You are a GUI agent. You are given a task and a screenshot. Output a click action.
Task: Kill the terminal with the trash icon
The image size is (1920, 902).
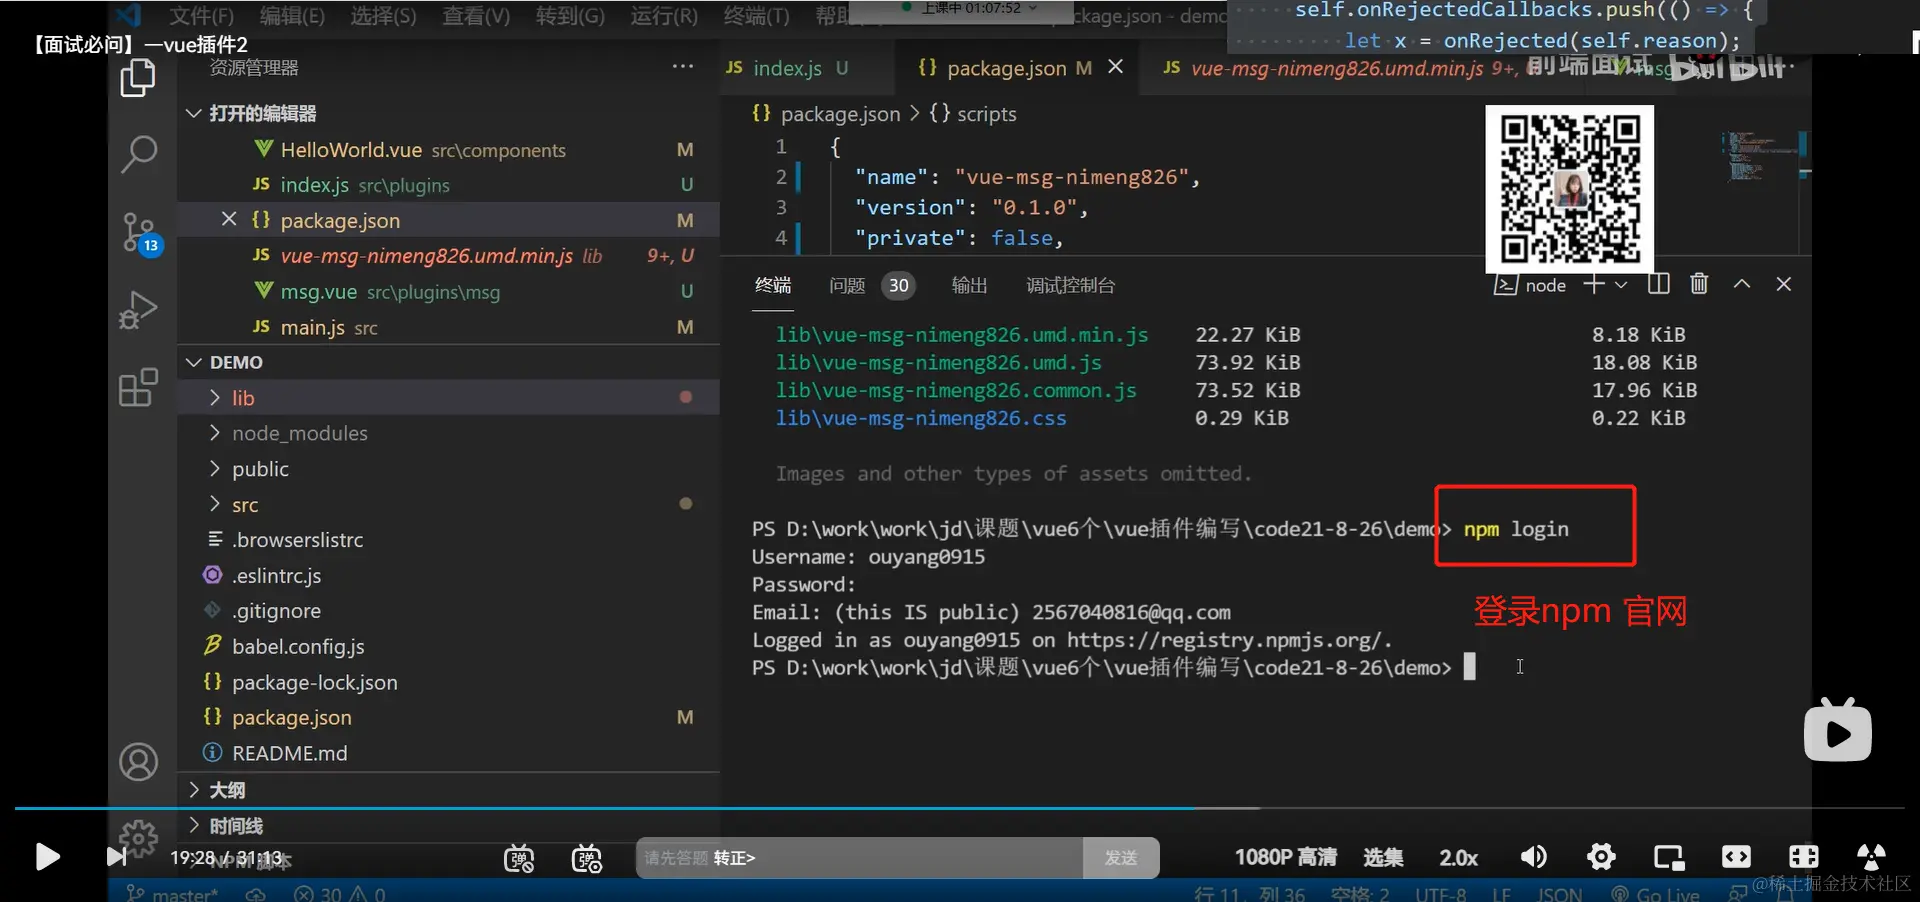[x=1699, y=285]
